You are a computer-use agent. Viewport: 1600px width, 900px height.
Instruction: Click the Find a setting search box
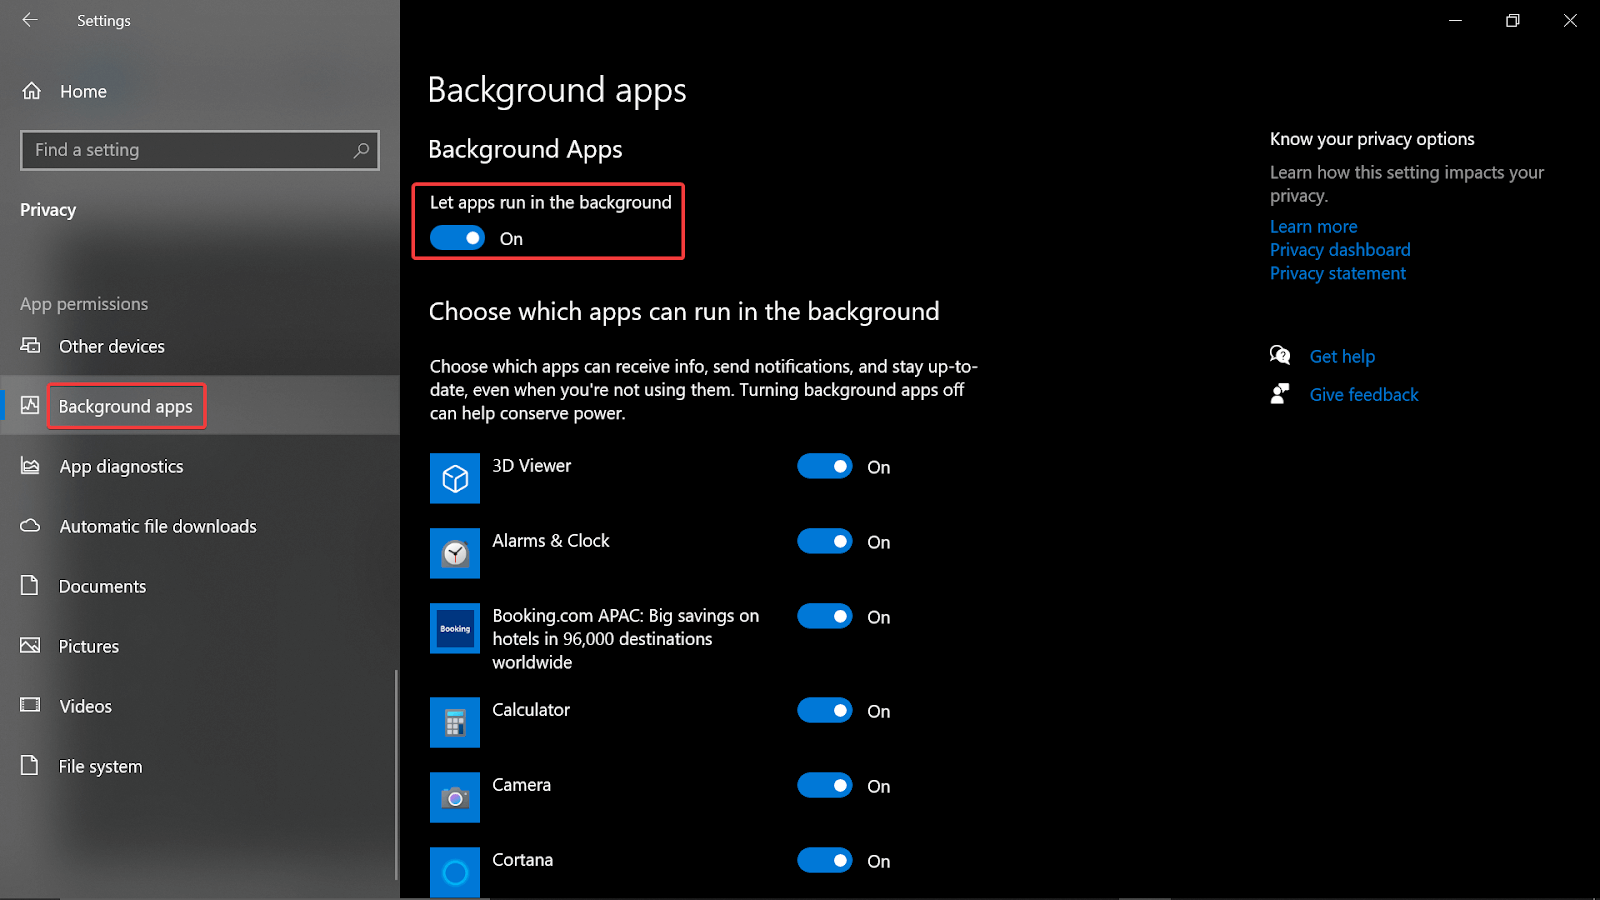point(185,150)
